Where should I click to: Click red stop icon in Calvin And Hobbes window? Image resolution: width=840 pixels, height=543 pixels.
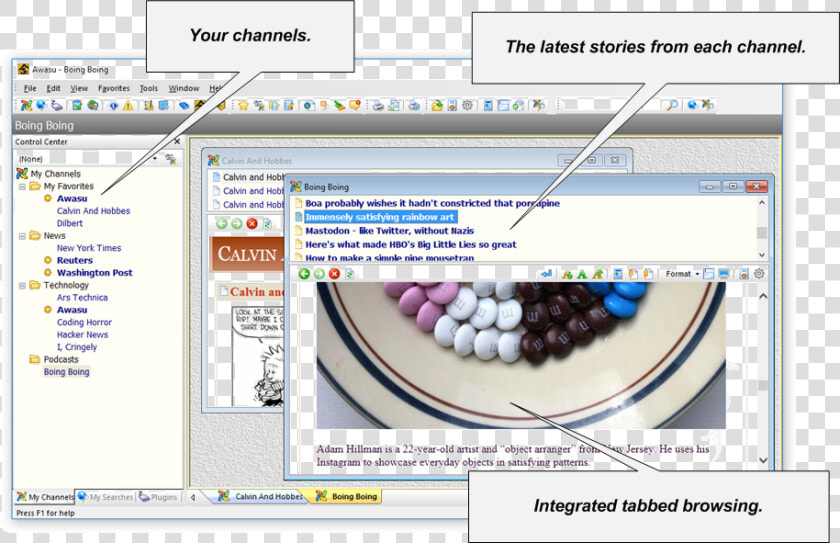pyautogui.click(x=252, y=223)
